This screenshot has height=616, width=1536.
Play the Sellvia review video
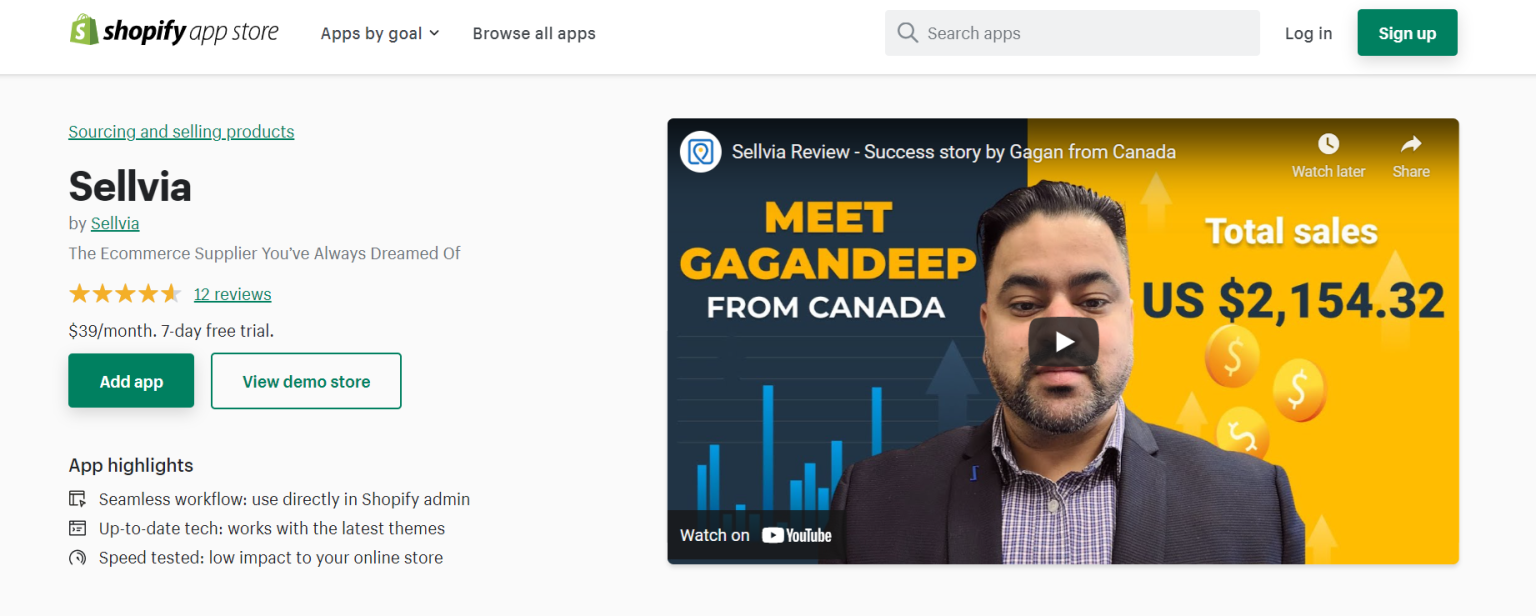(x=1063, y=342)
